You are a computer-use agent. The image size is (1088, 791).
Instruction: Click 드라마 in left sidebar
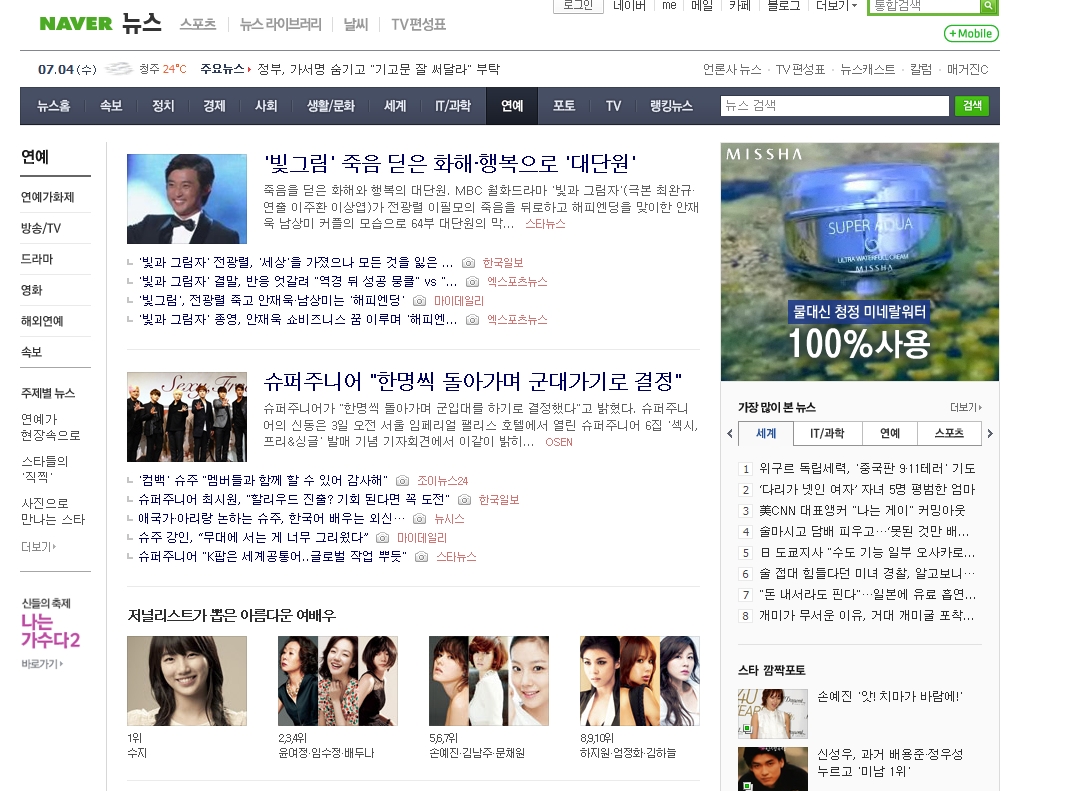(37, 259)
